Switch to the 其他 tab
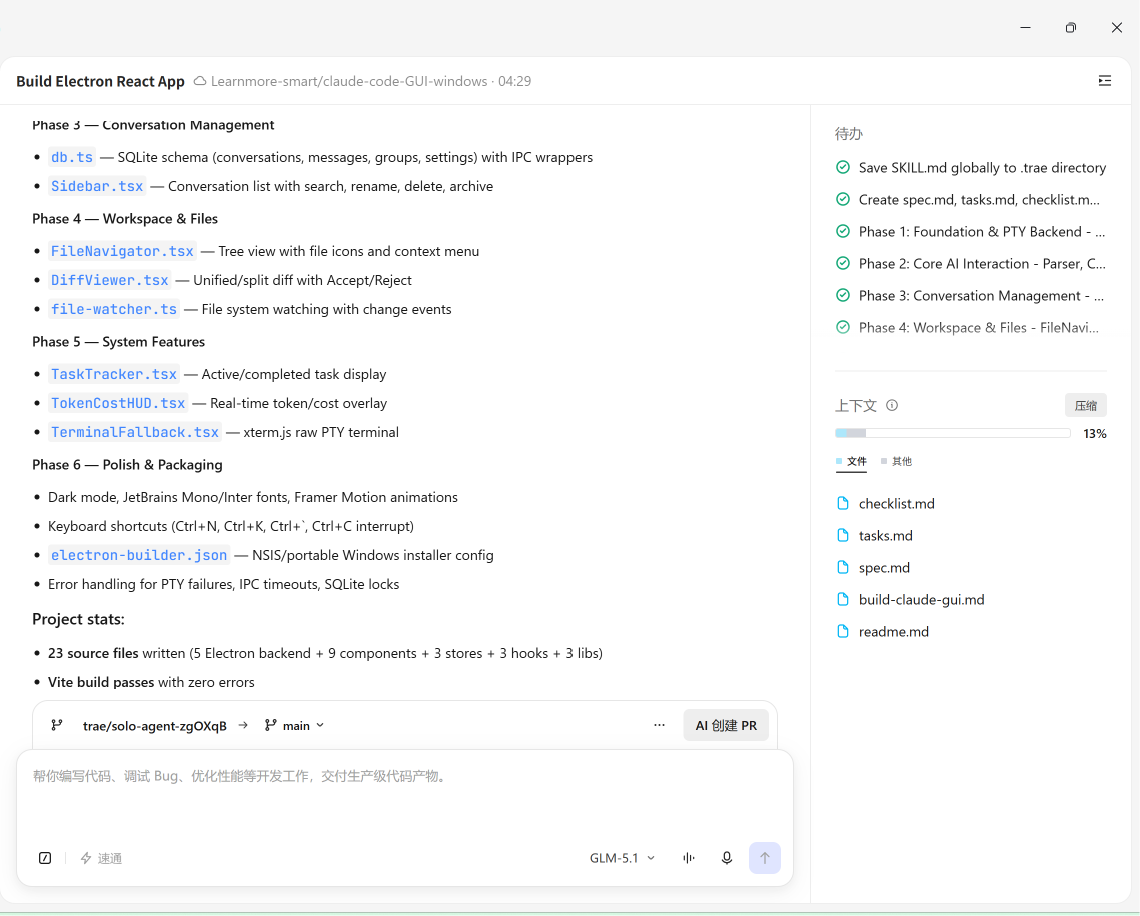Screen dimensions: 1140x916 896,462
